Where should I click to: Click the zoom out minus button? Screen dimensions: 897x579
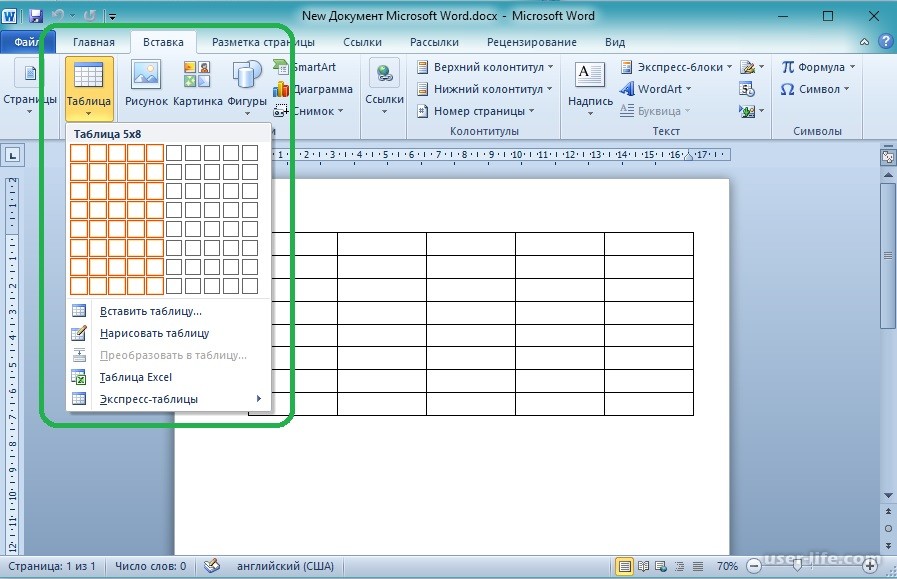pyautogui.click(x=754, y=566)
